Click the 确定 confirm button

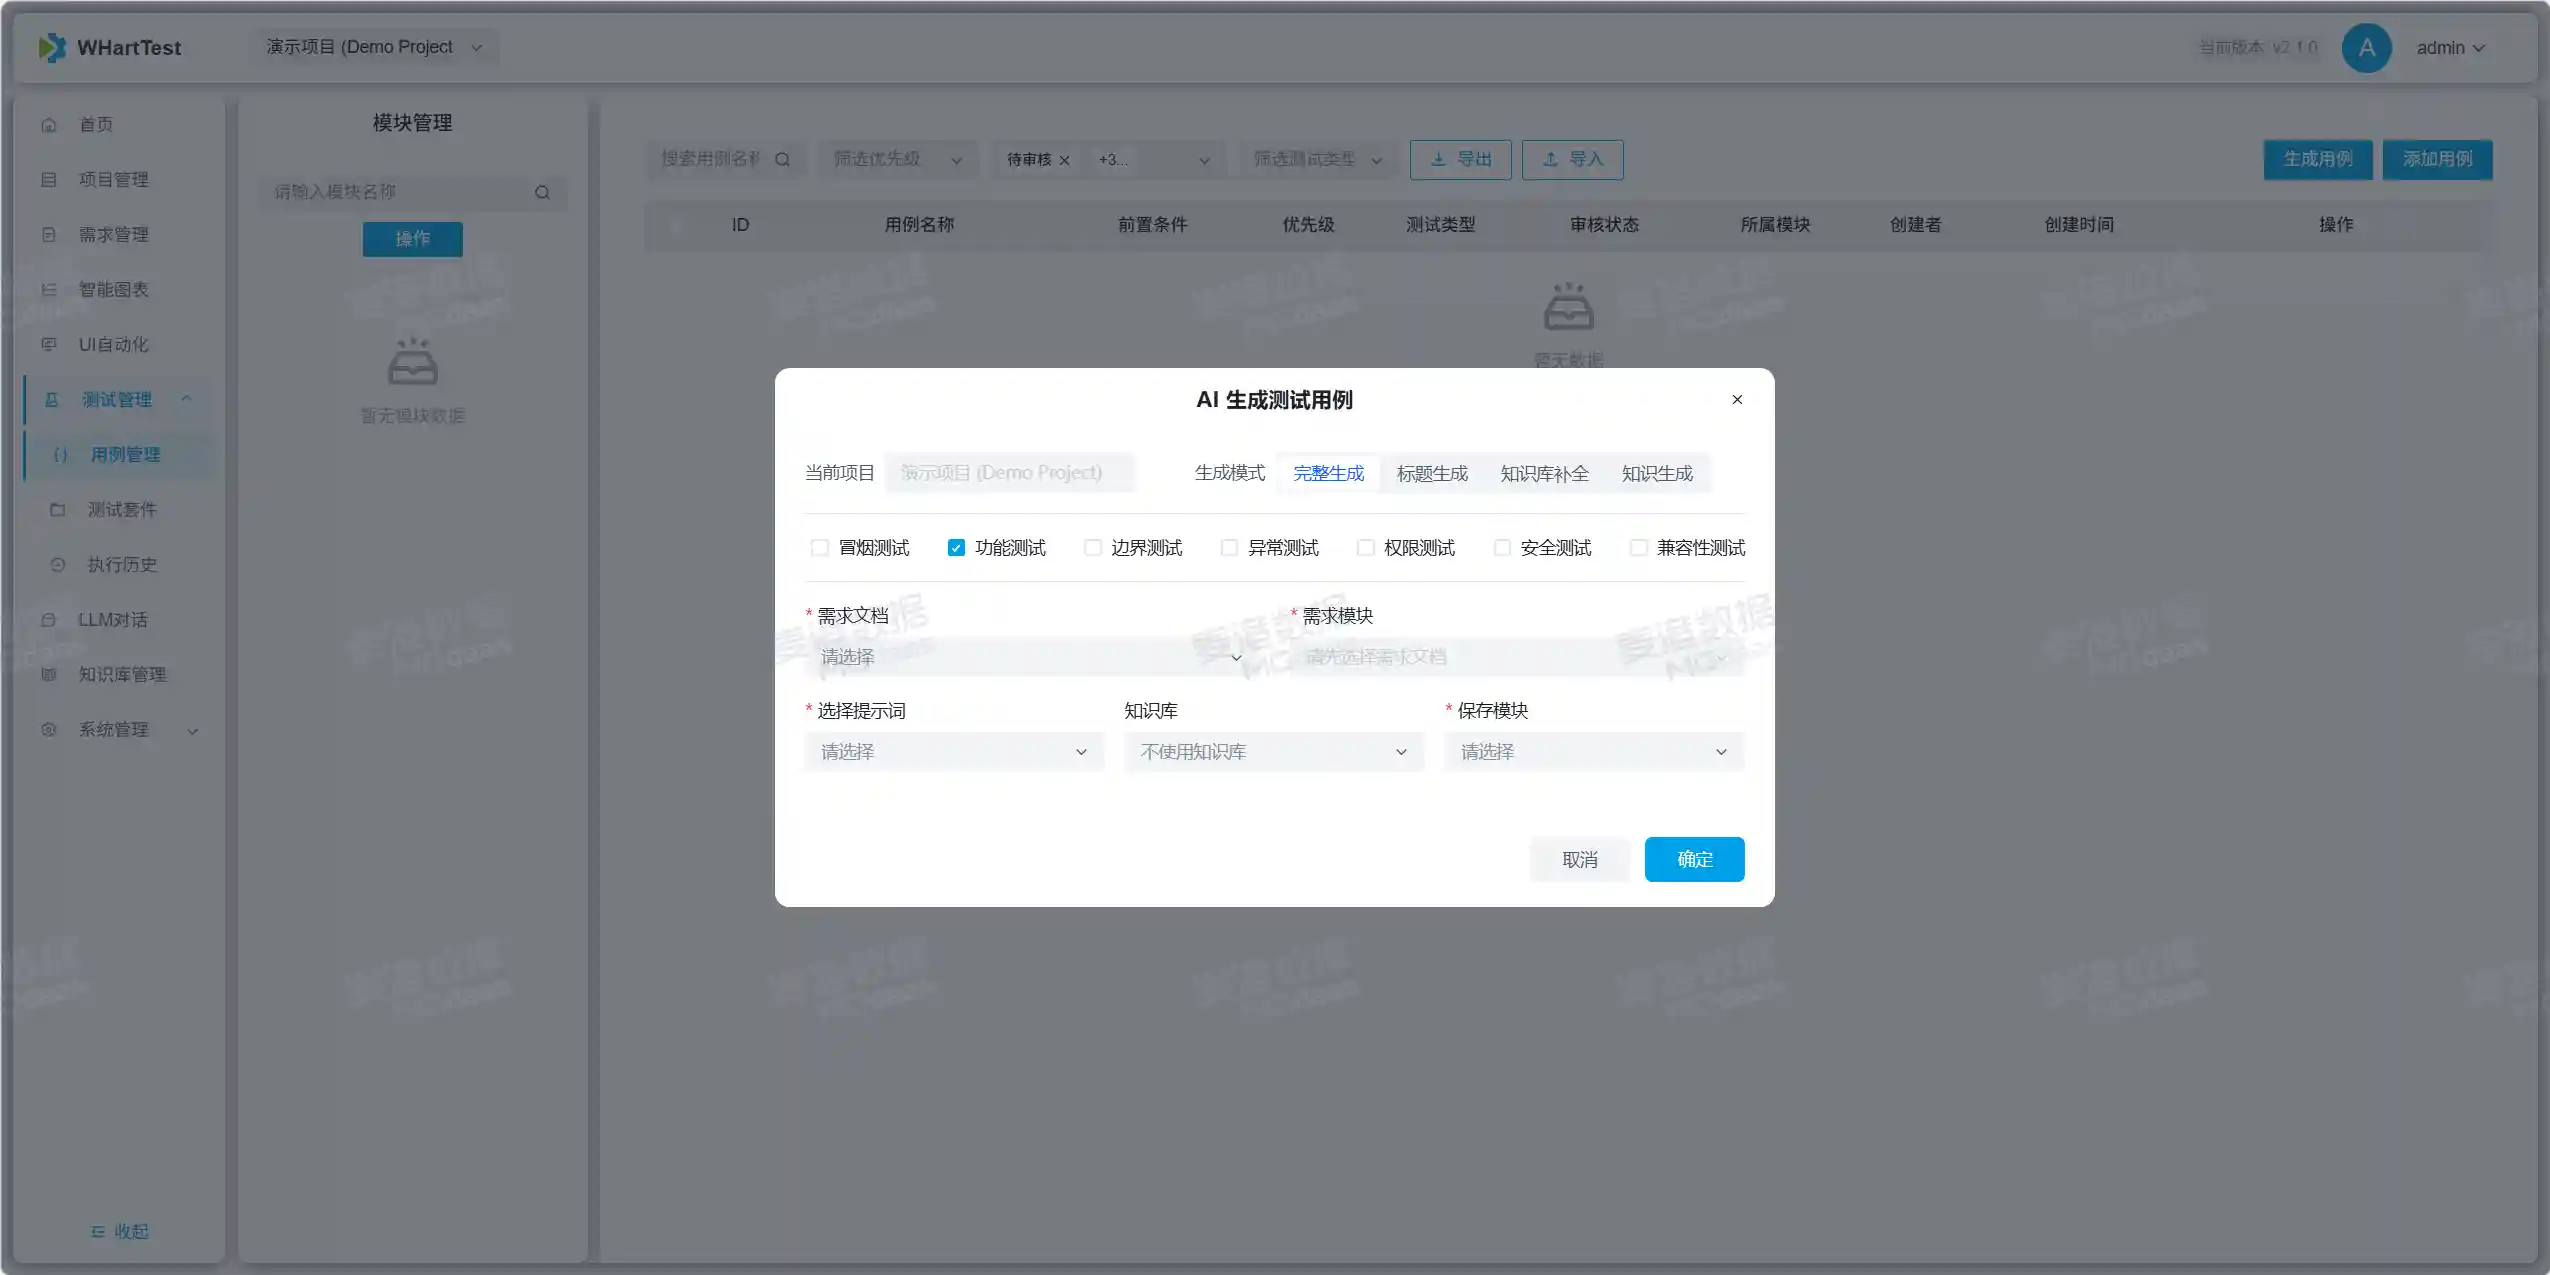click(1694, 859)
